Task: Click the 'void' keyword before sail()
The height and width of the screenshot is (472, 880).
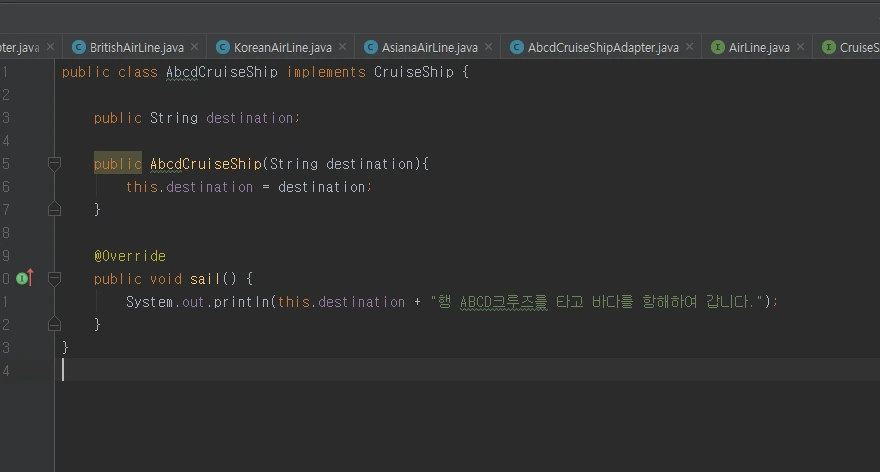Action: (166, 279)
